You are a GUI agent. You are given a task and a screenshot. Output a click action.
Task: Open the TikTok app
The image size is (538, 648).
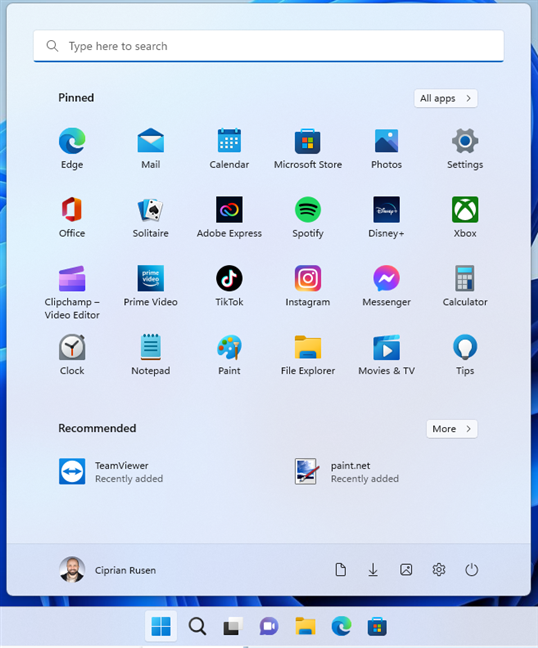point(229,286)
